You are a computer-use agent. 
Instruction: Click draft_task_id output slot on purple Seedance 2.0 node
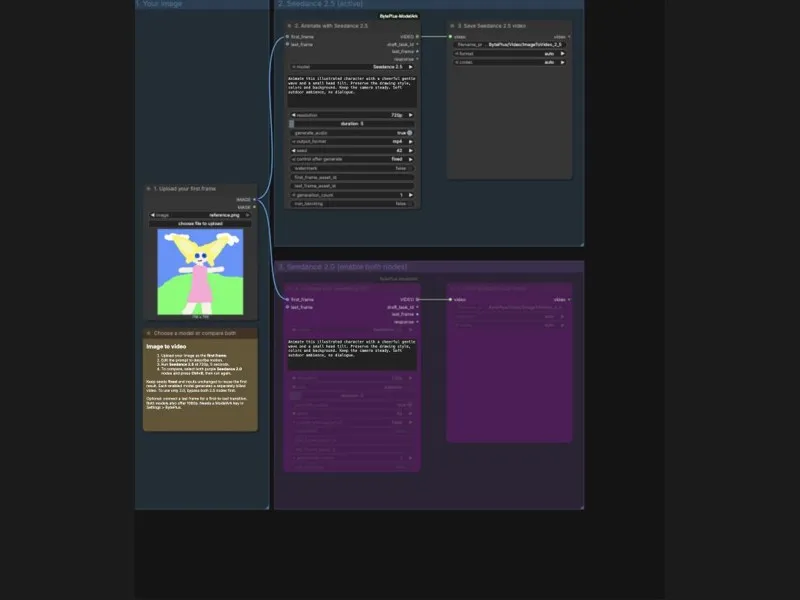(417, 307)
